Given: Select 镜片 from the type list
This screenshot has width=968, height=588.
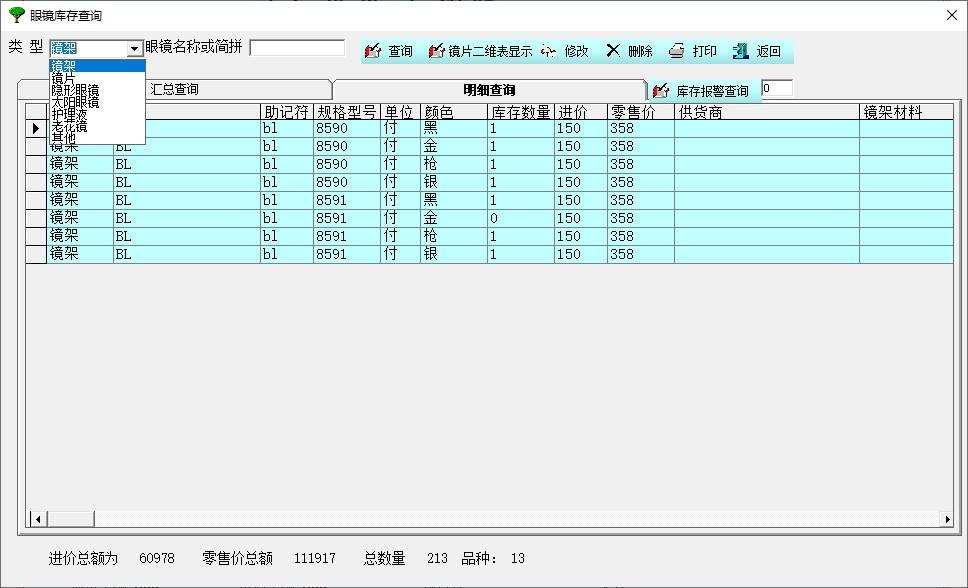Looking at the screenshot, I should (63, 78).
